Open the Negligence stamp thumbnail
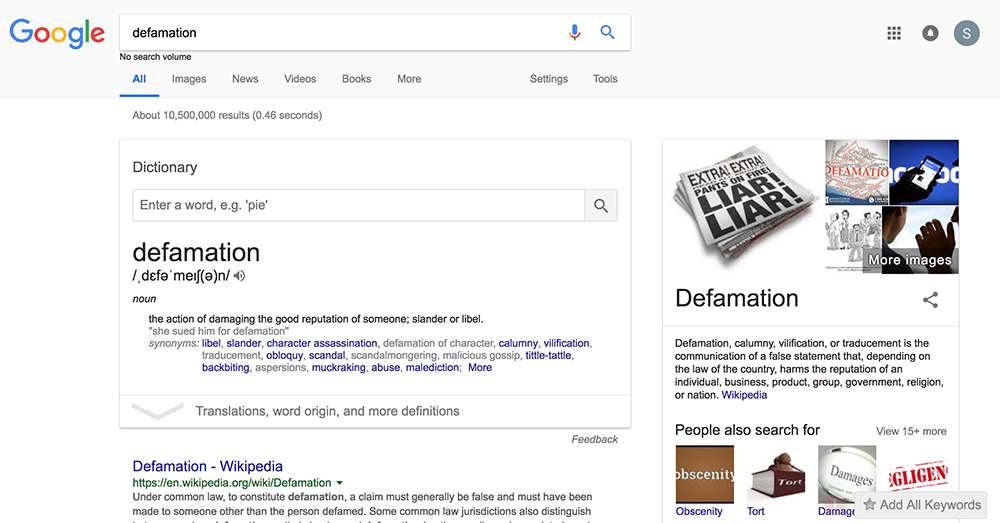Image resolution: width=1000 pixels, height=523 pixels. pos(918,475)
